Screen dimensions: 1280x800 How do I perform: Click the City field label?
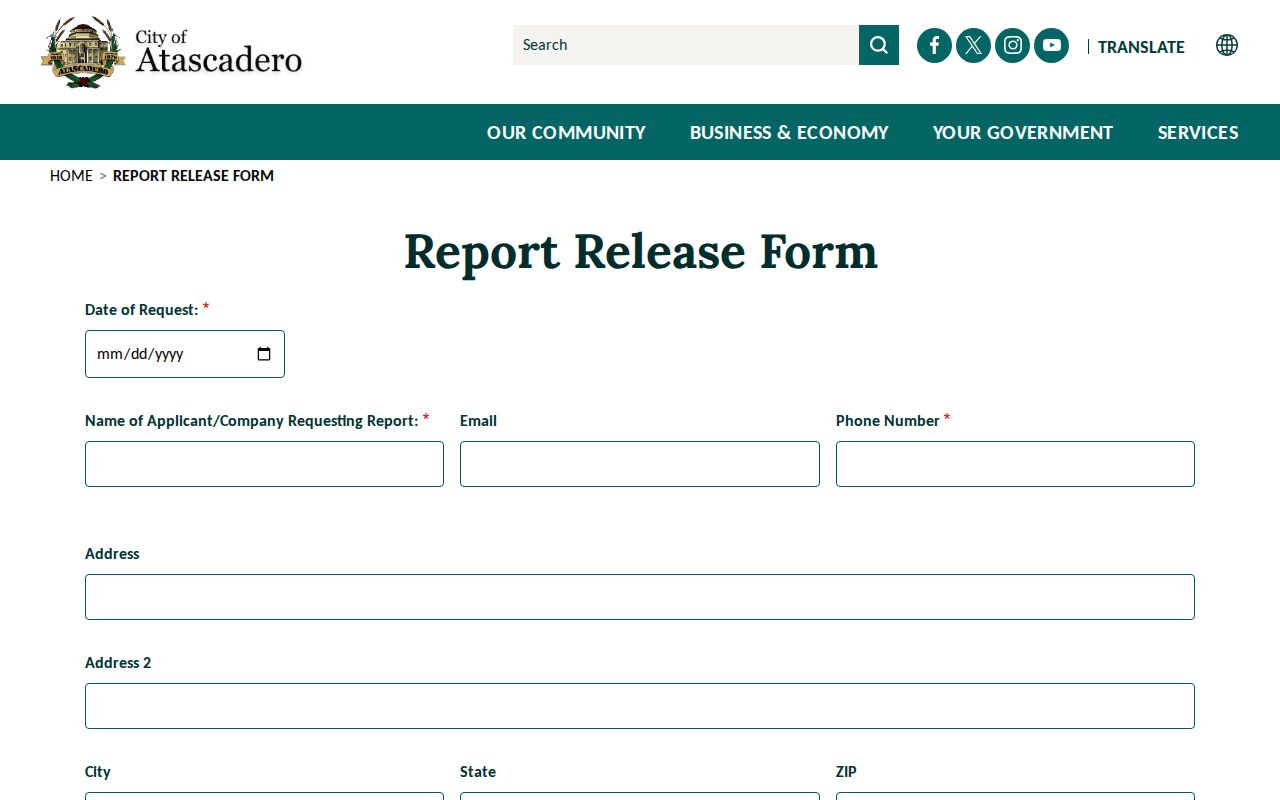coord(98,772)
